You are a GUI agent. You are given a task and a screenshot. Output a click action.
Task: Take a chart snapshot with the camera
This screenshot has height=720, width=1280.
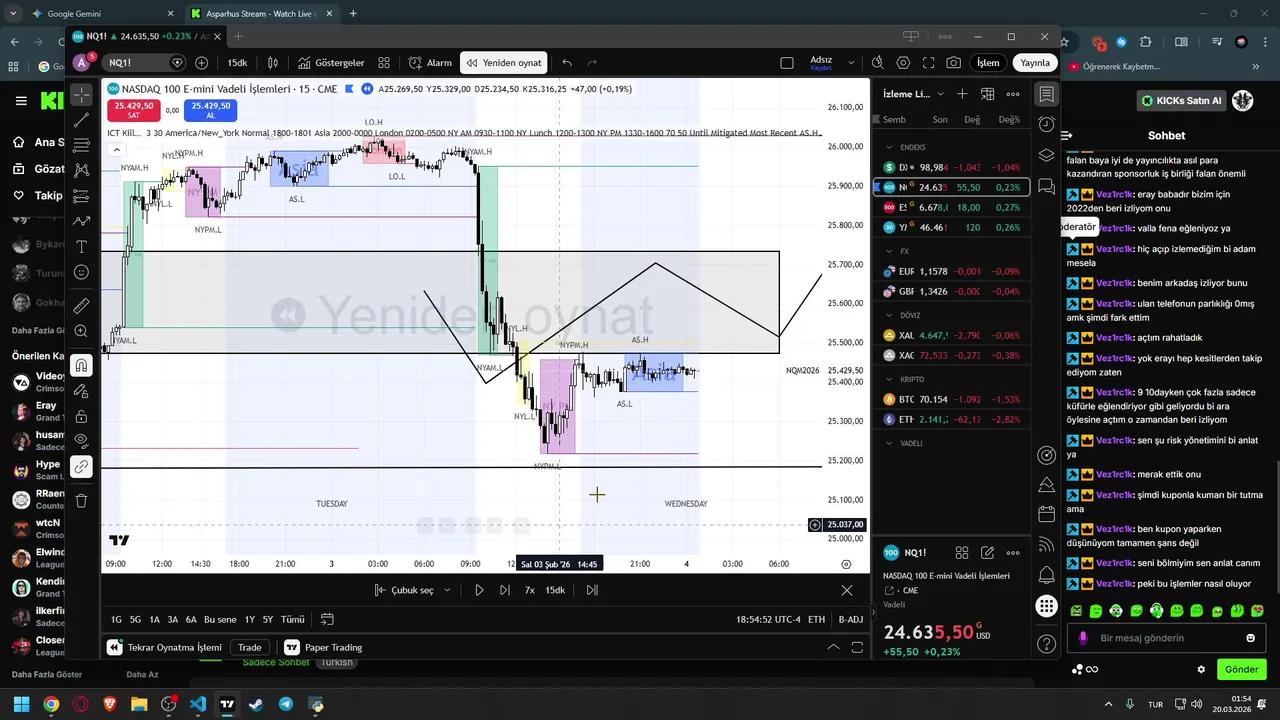pyautogui.click(x=954, y=62)
